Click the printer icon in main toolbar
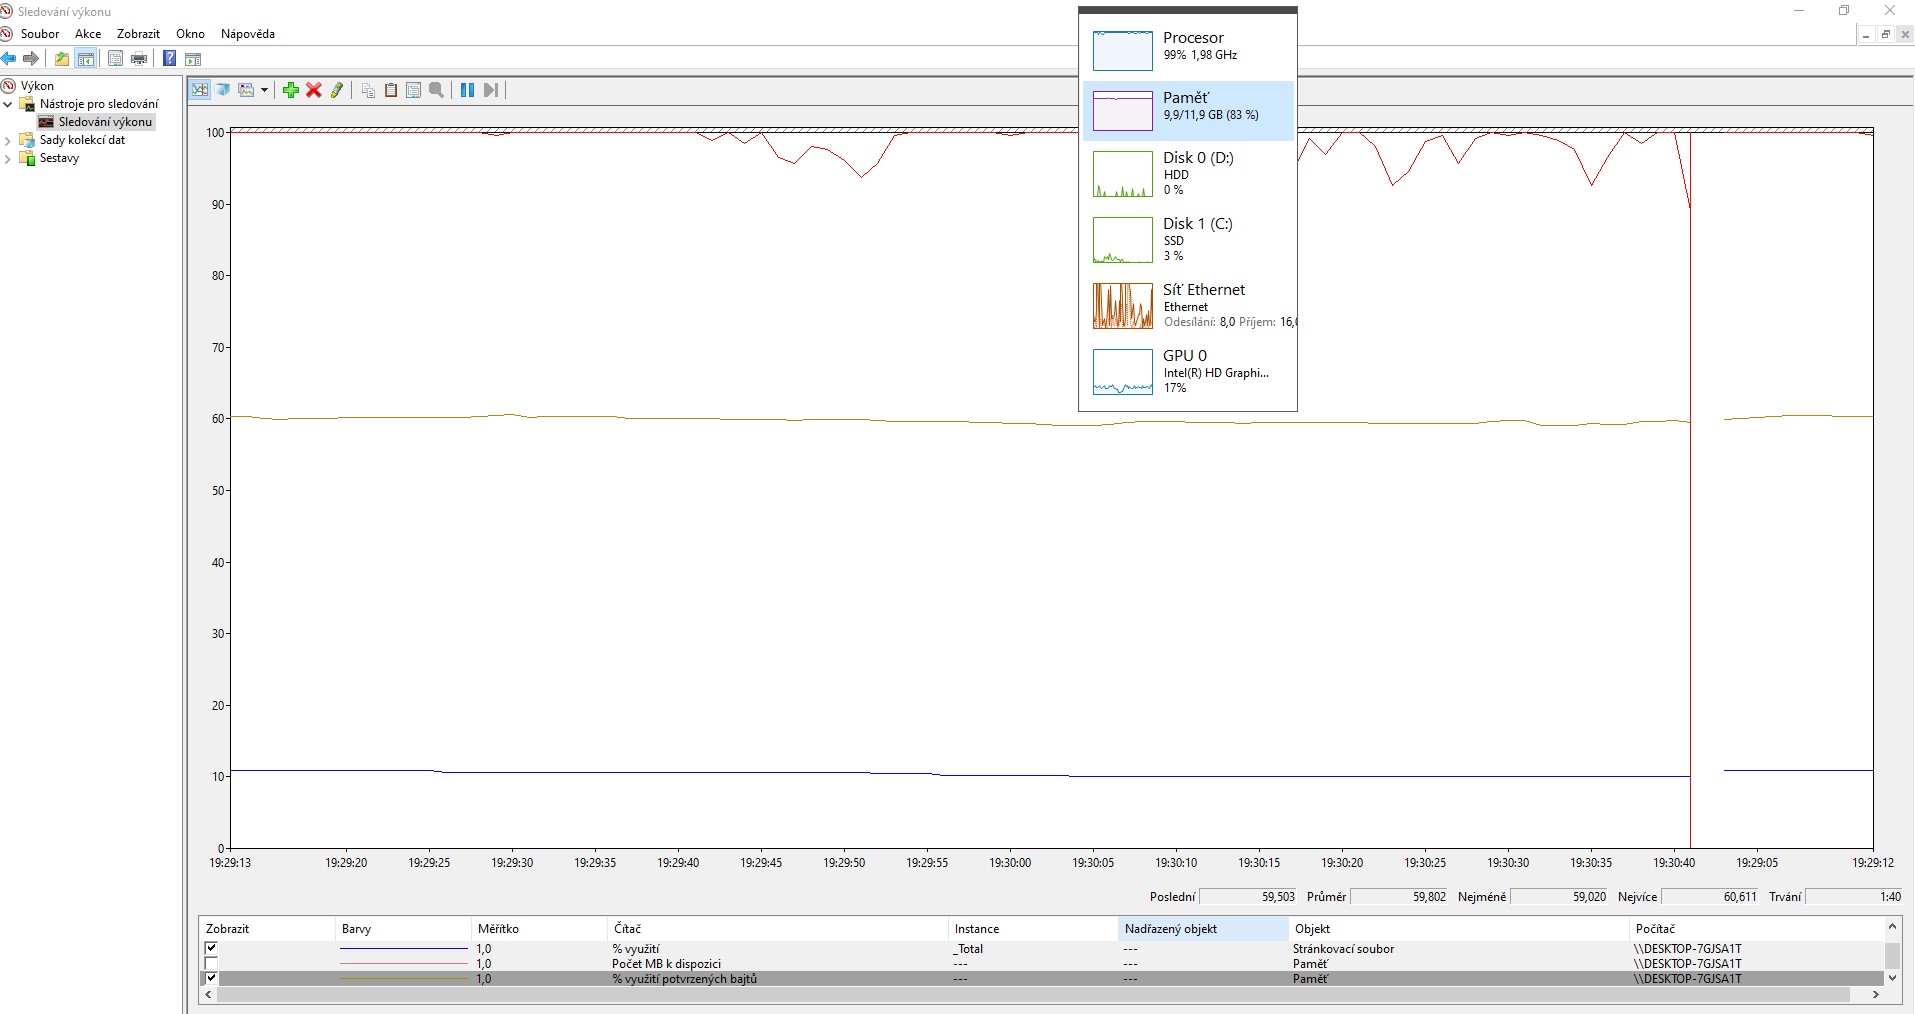The image size is (1915, 1014). point(139,59)
